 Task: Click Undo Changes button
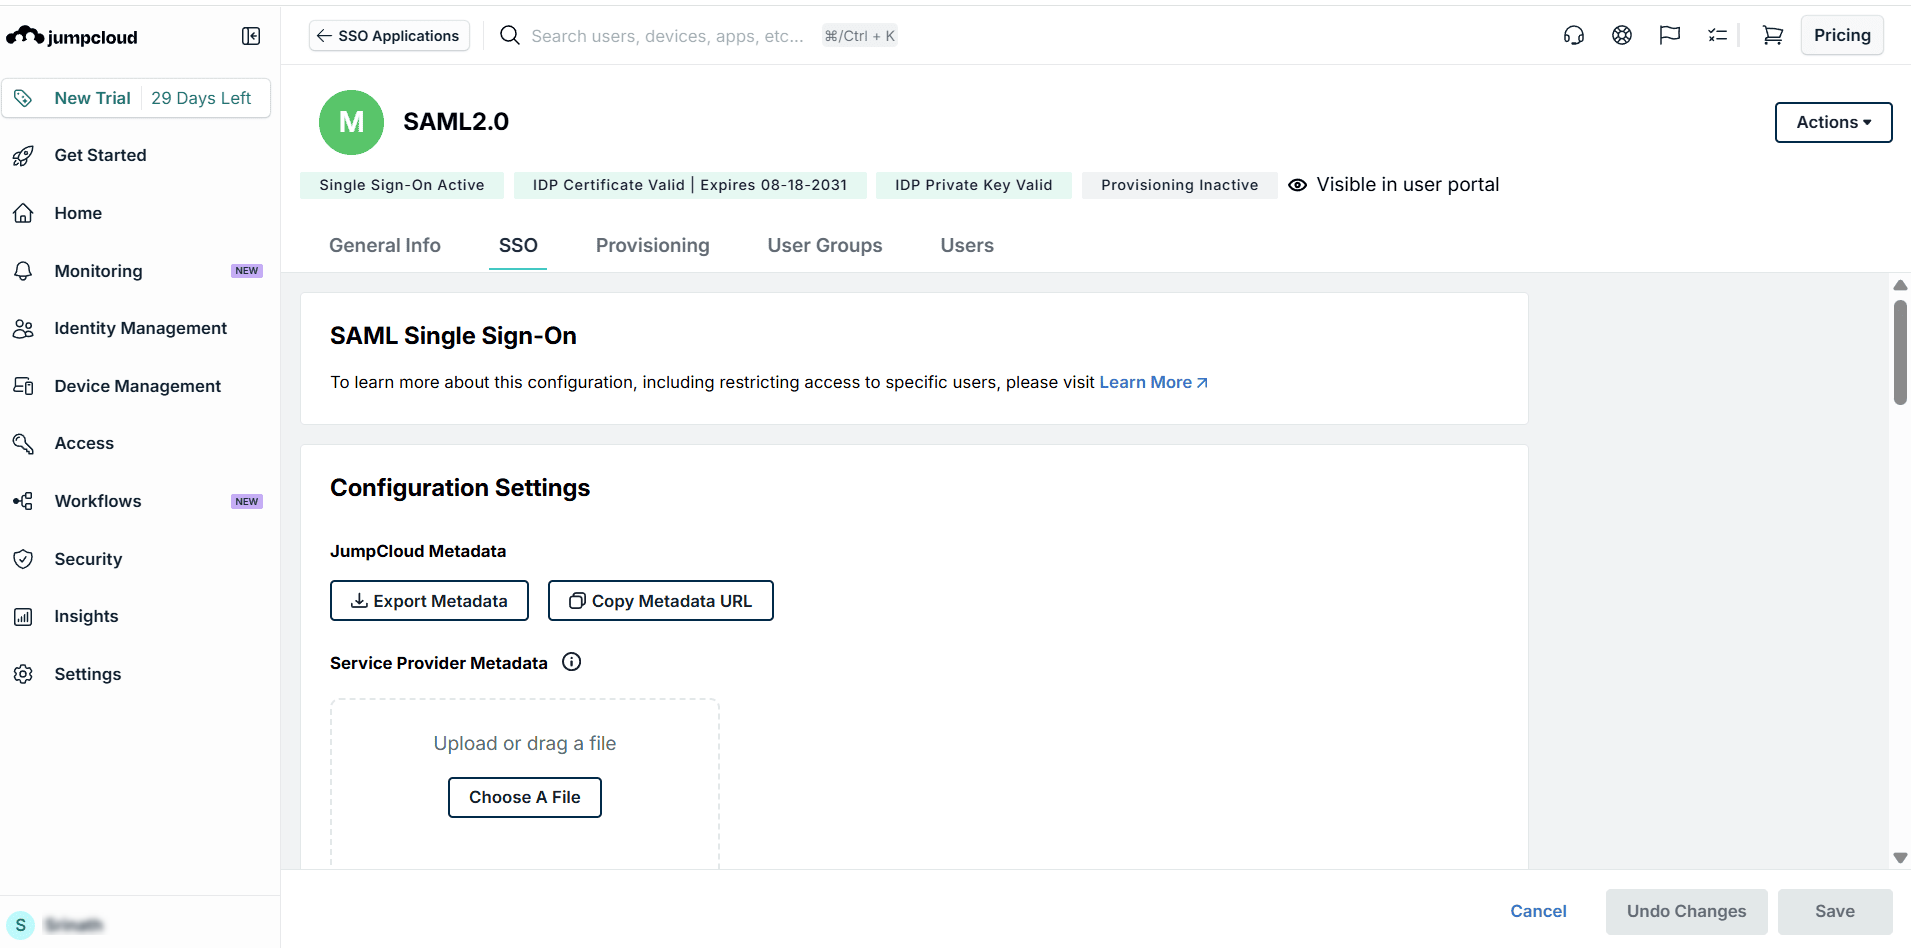[1686, 912]
